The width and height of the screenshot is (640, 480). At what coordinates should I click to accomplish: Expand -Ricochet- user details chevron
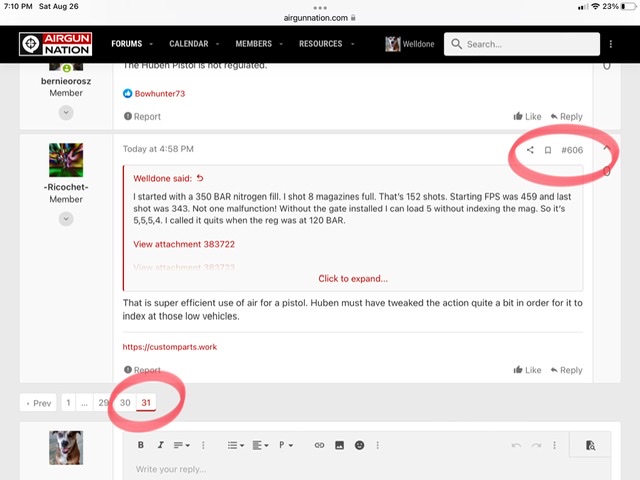66,219
